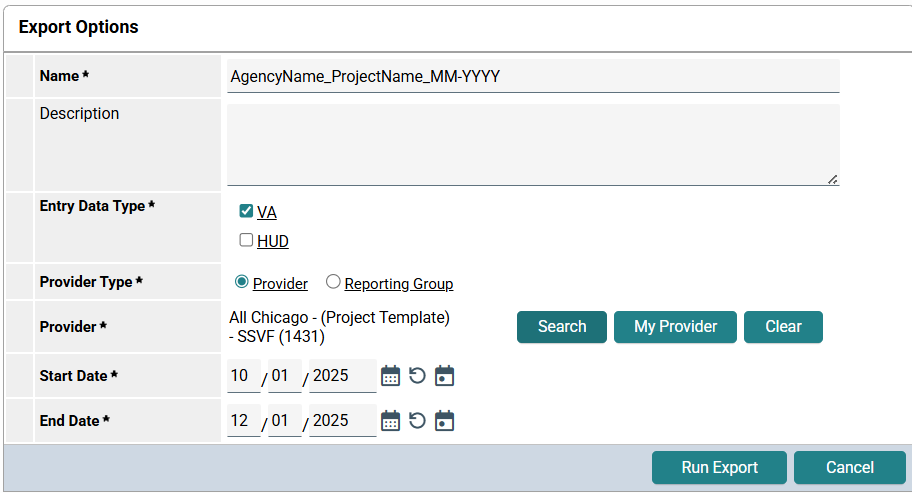912x493 pixels.
Task: Click the Search provider button
Action: (x=562, y=327)
